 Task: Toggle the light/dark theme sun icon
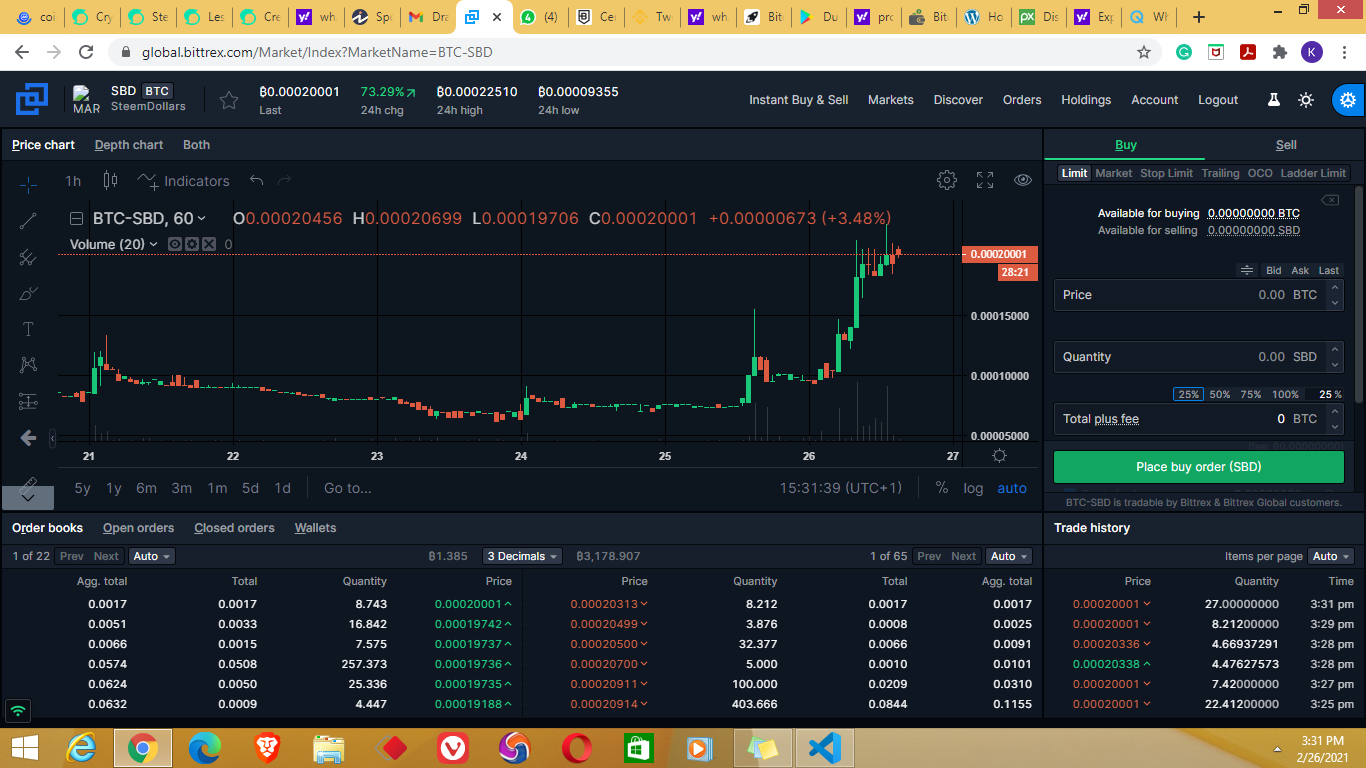click(1306, 100)
